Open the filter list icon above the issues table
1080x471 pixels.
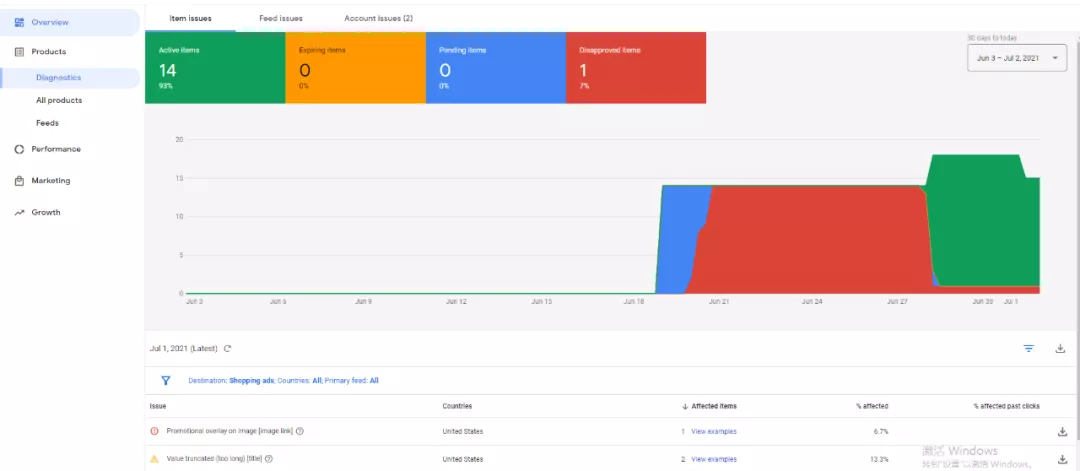coord(1028,349)
